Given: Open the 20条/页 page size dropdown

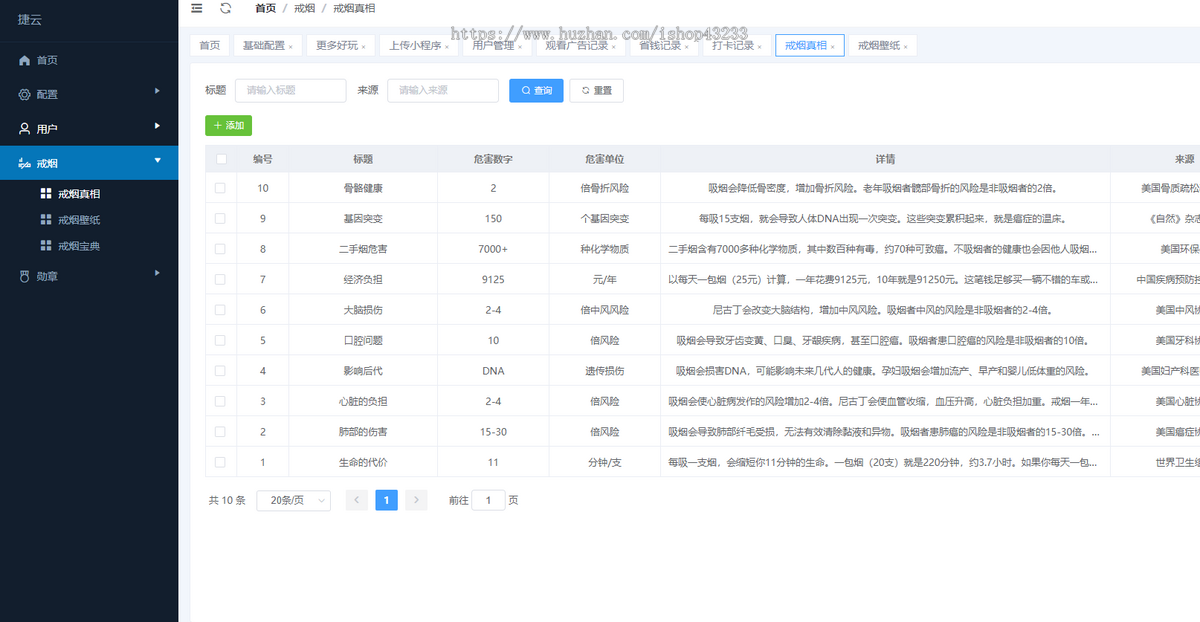Looking at the screenshot, I should 294,500.
